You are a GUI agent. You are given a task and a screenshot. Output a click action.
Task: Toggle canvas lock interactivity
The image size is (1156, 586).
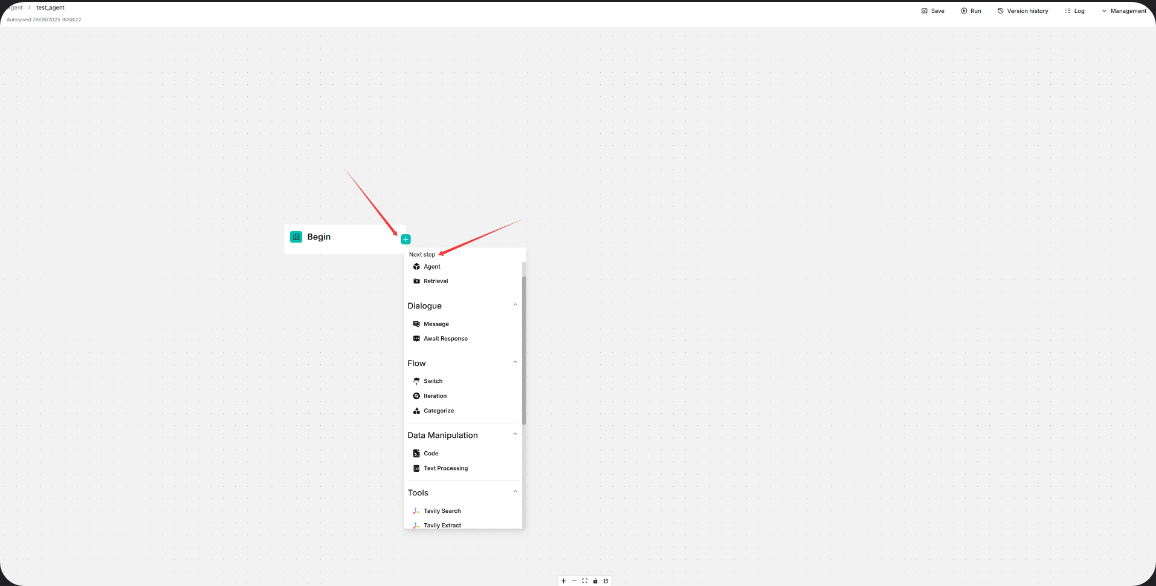click(595, 581)
